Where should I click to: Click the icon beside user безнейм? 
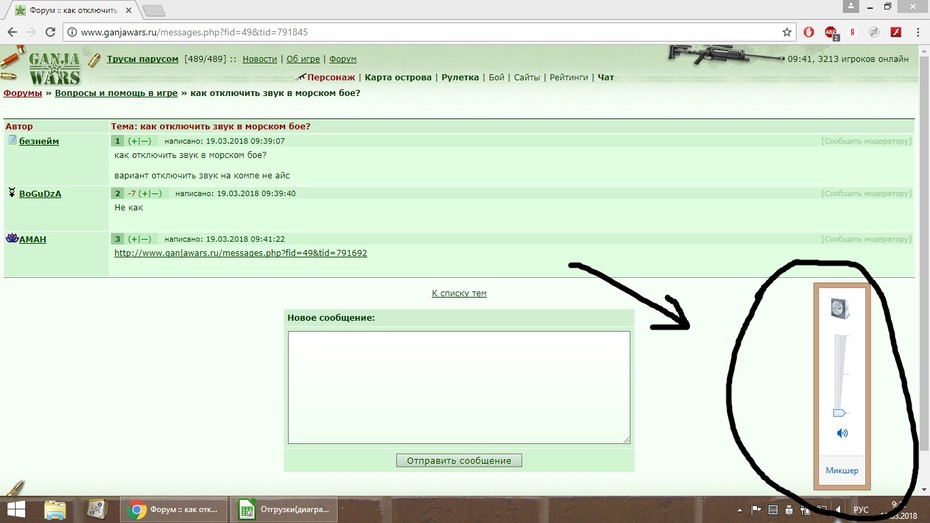click(12, 141)
